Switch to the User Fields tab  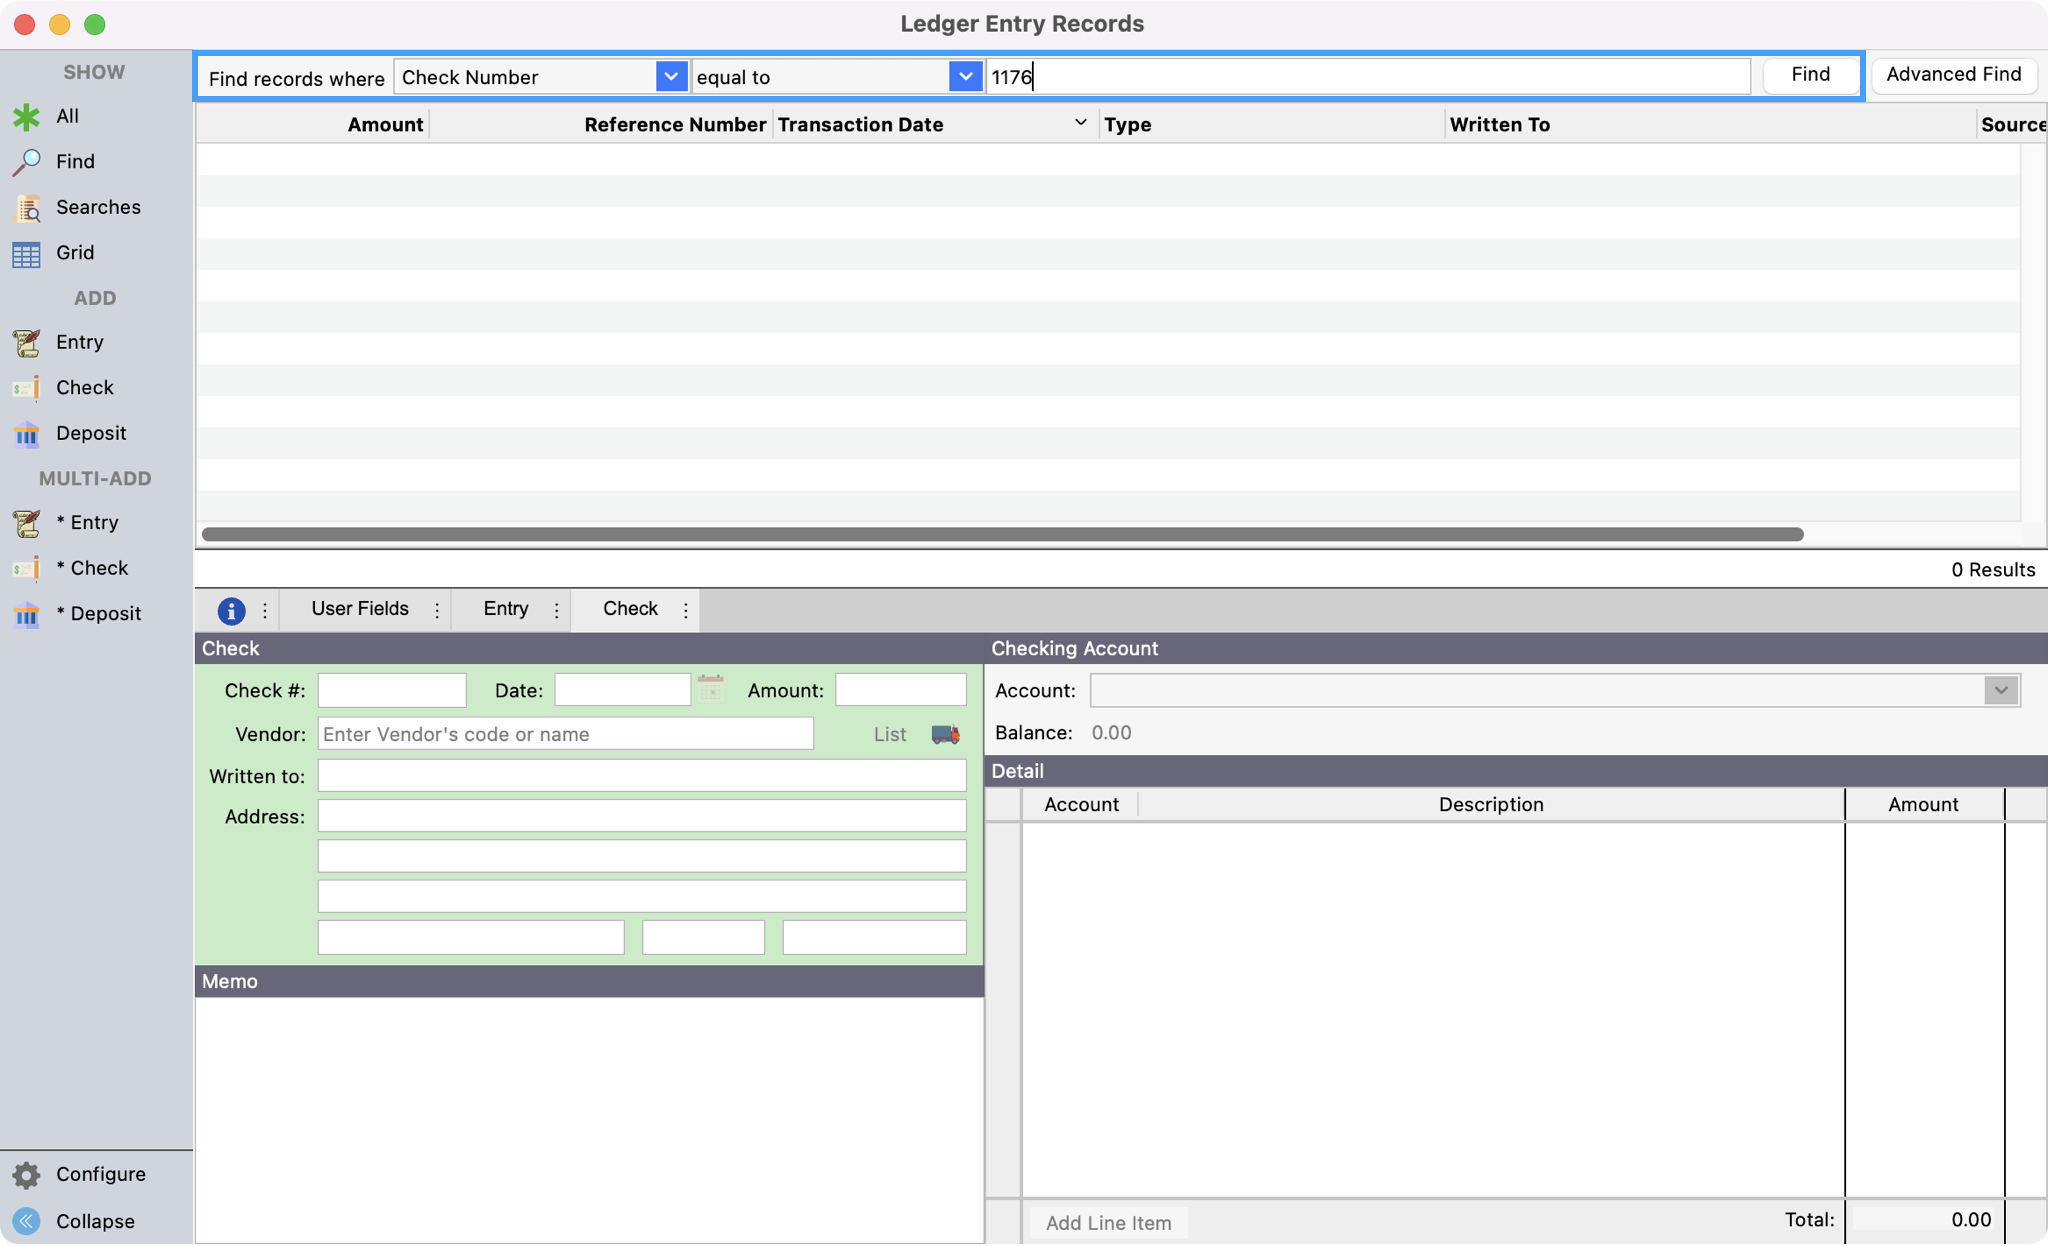pos(359,609)
